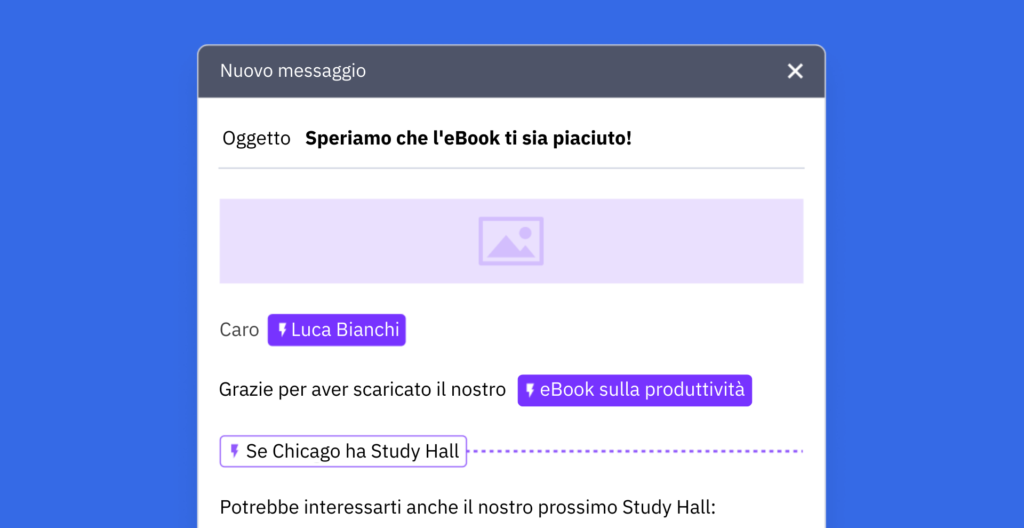This screenshot has height=528, width=1024.
Task: Click the lightning icon in the Chicago condition
Action: [234, 452]
